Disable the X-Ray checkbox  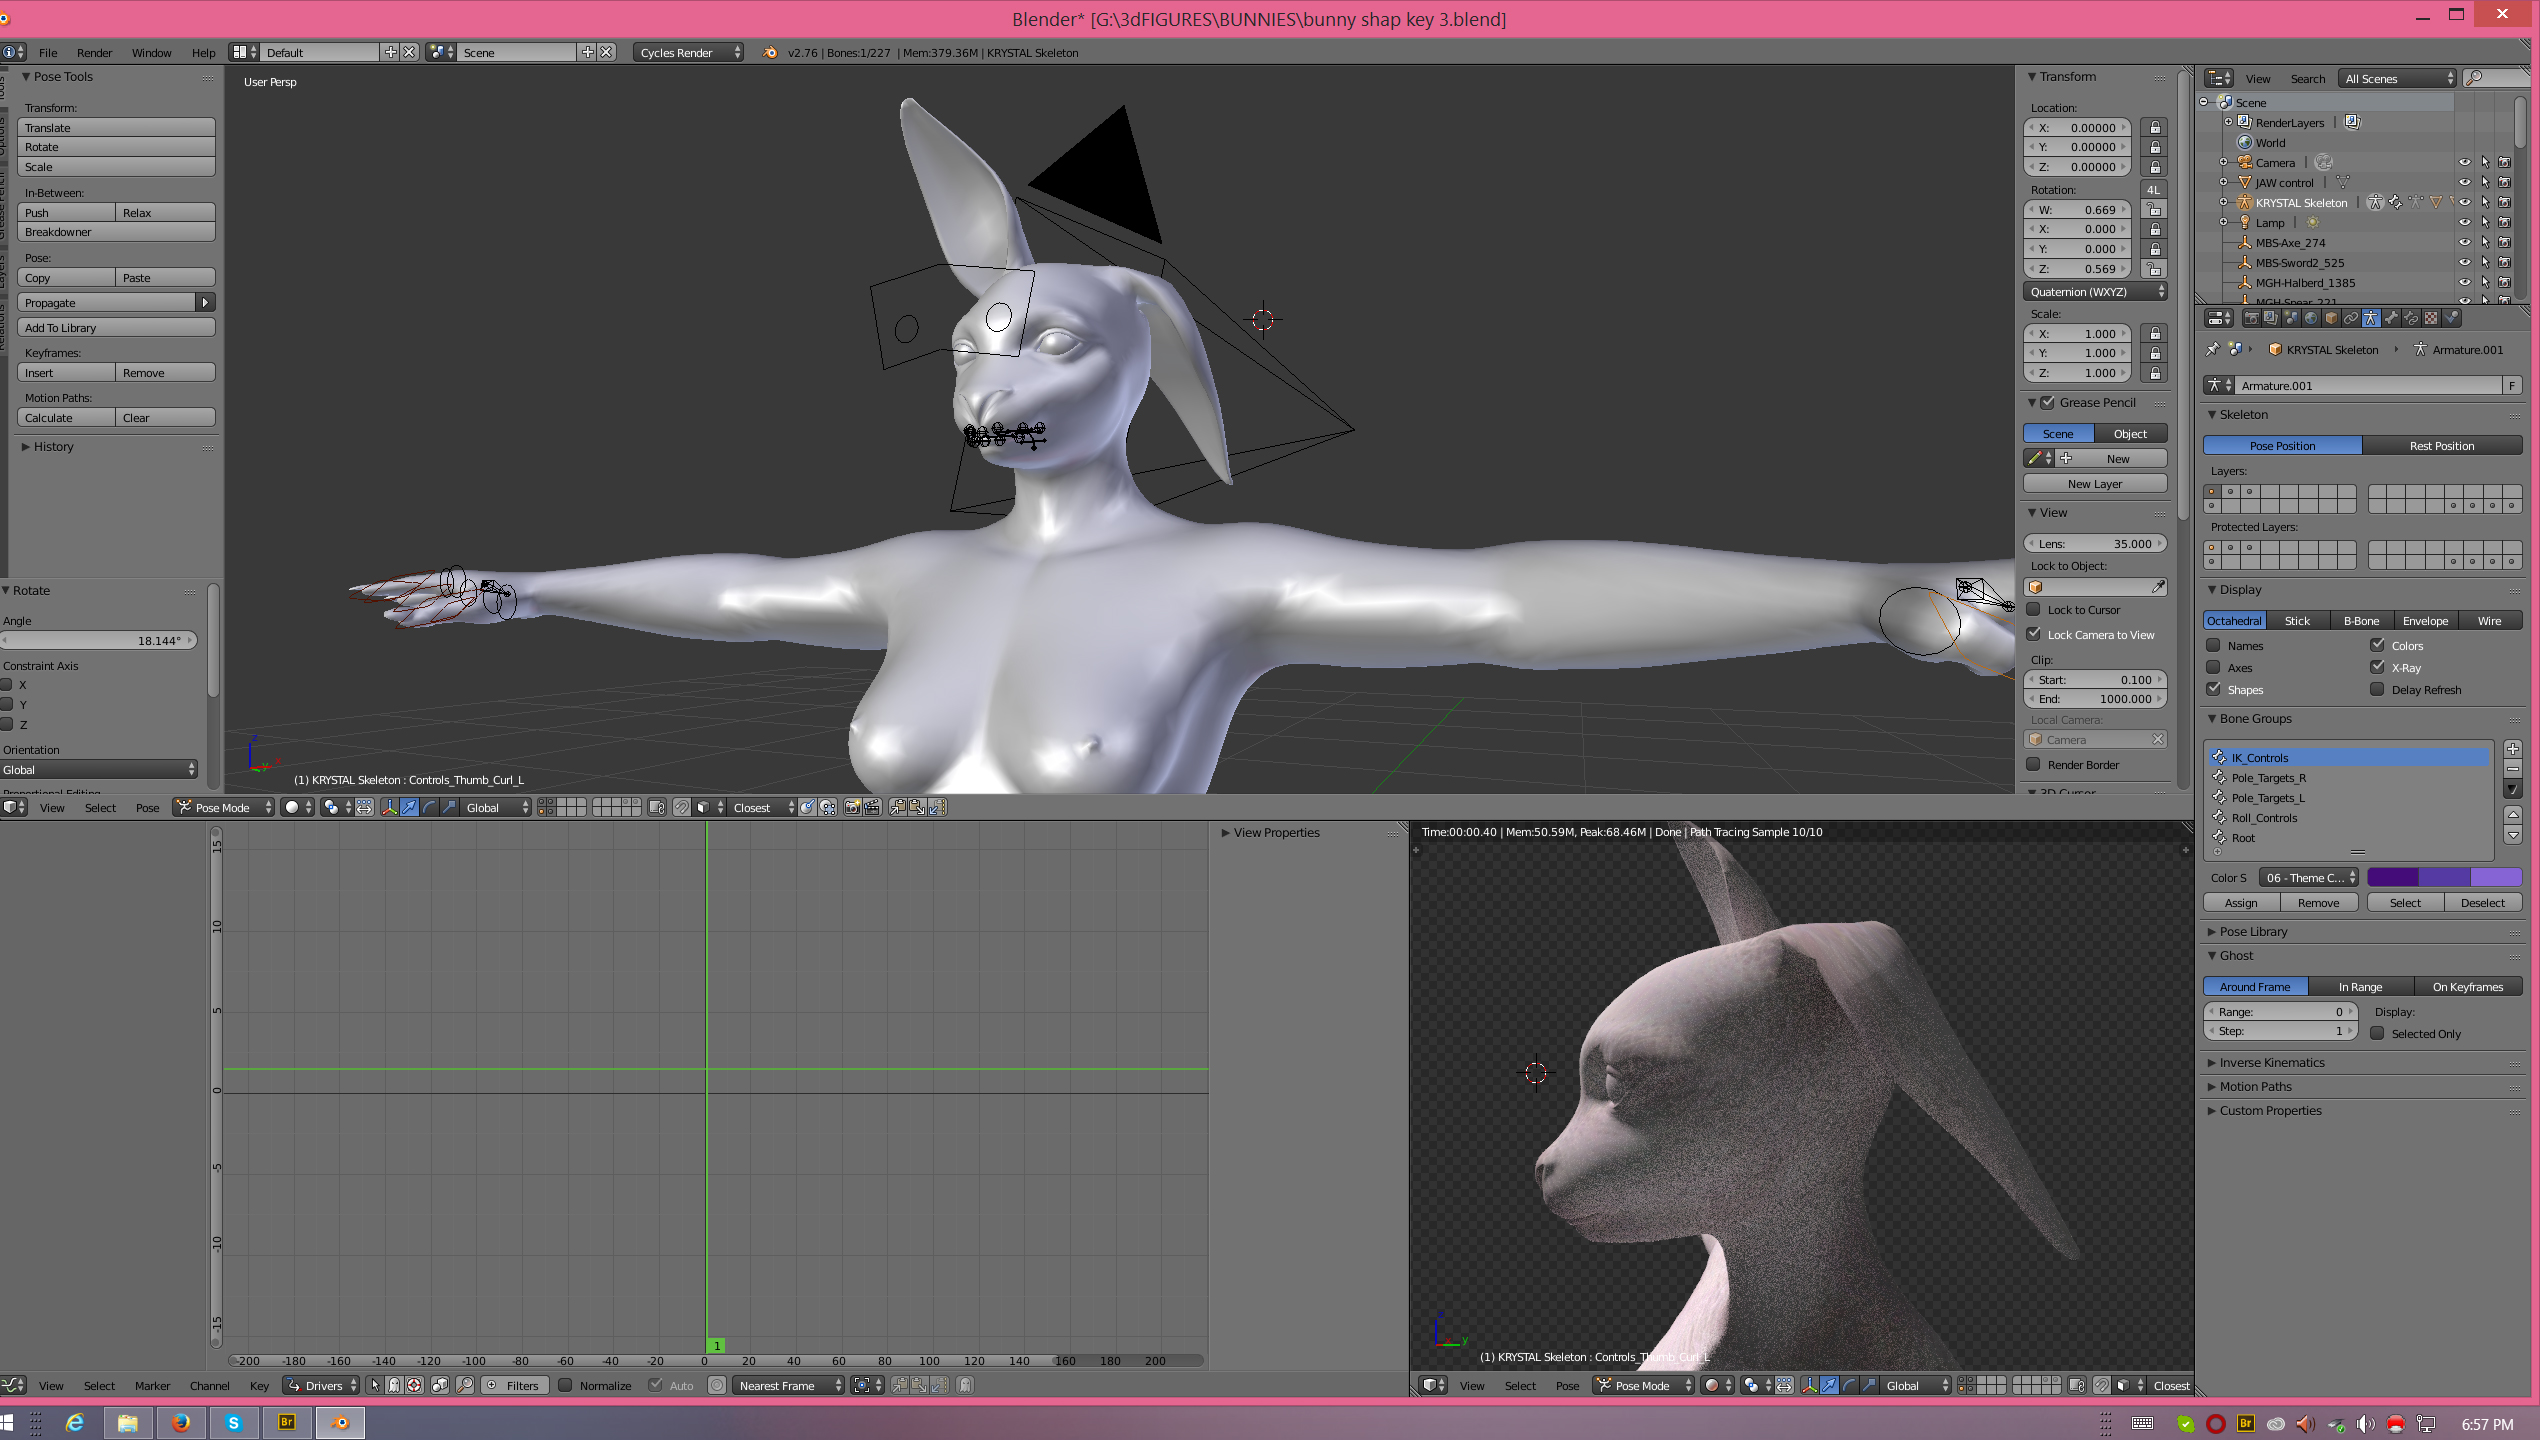[2378, 667]
